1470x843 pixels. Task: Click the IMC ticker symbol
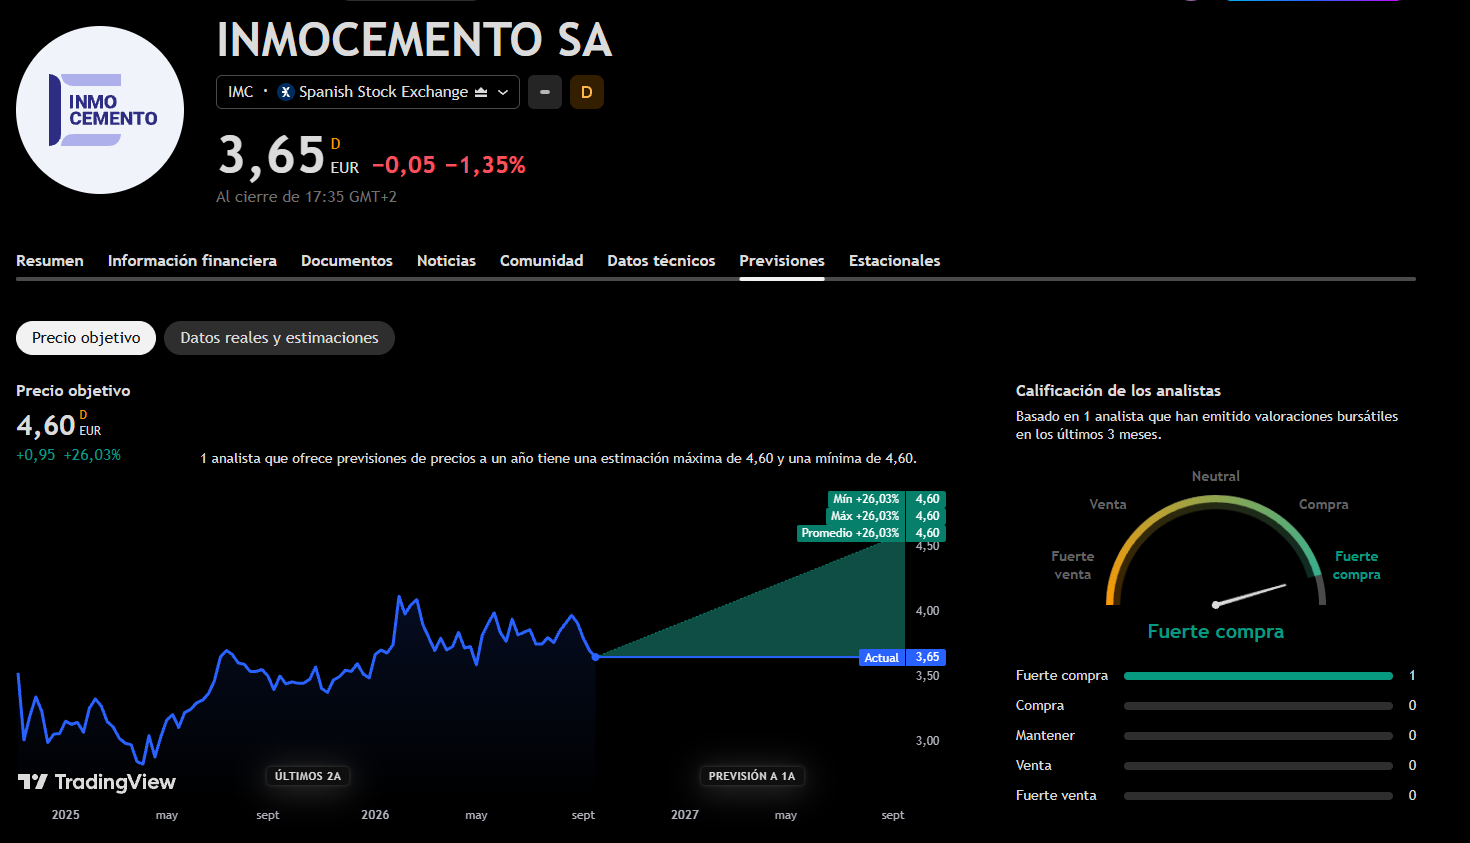coord(241,92)
